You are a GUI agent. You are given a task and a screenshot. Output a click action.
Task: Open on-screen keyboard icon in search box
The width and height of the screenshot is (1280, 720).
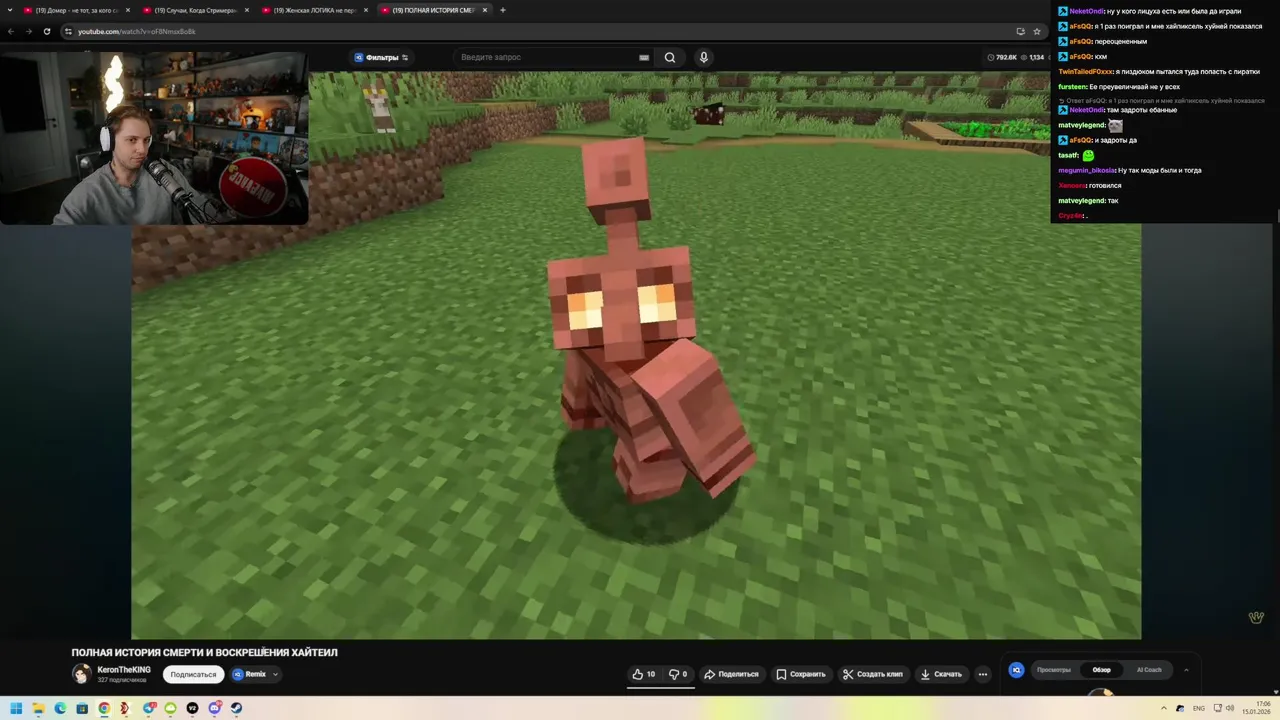[644, 57]
